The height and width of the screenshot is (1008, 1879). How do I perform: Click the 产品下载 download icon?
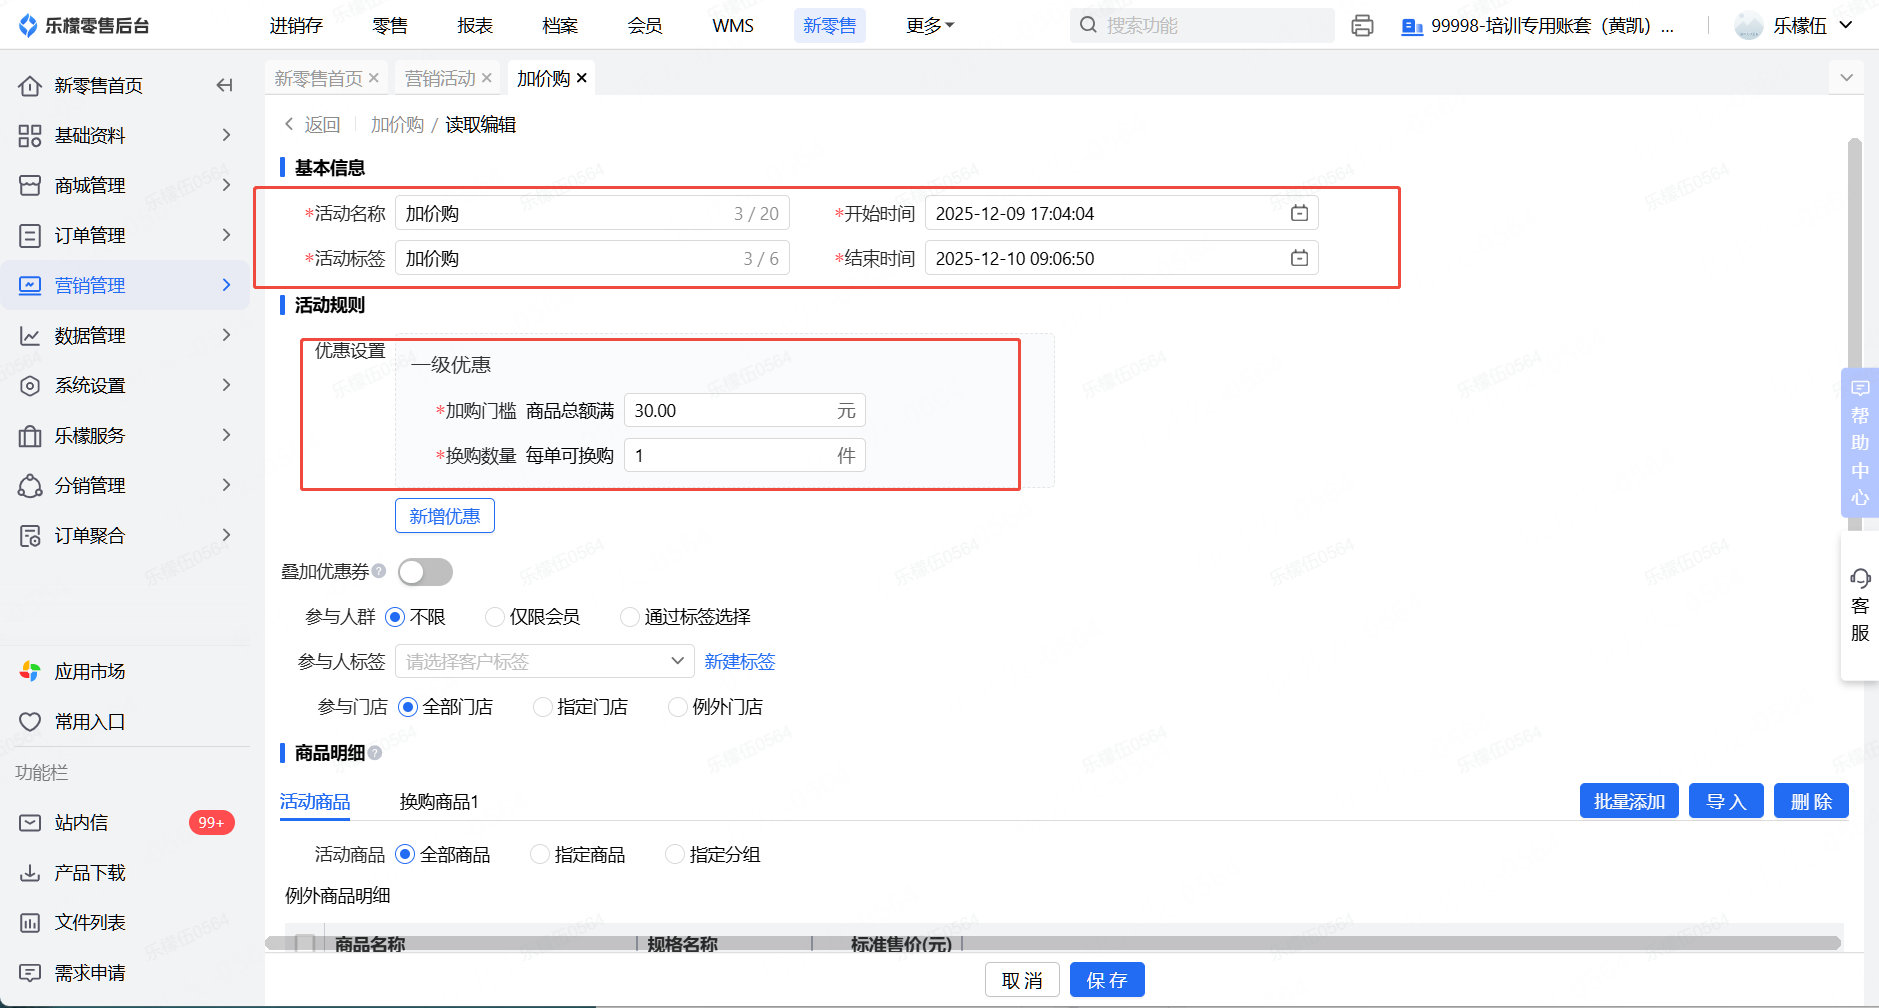pyautogui.click(x=30, y=873)
